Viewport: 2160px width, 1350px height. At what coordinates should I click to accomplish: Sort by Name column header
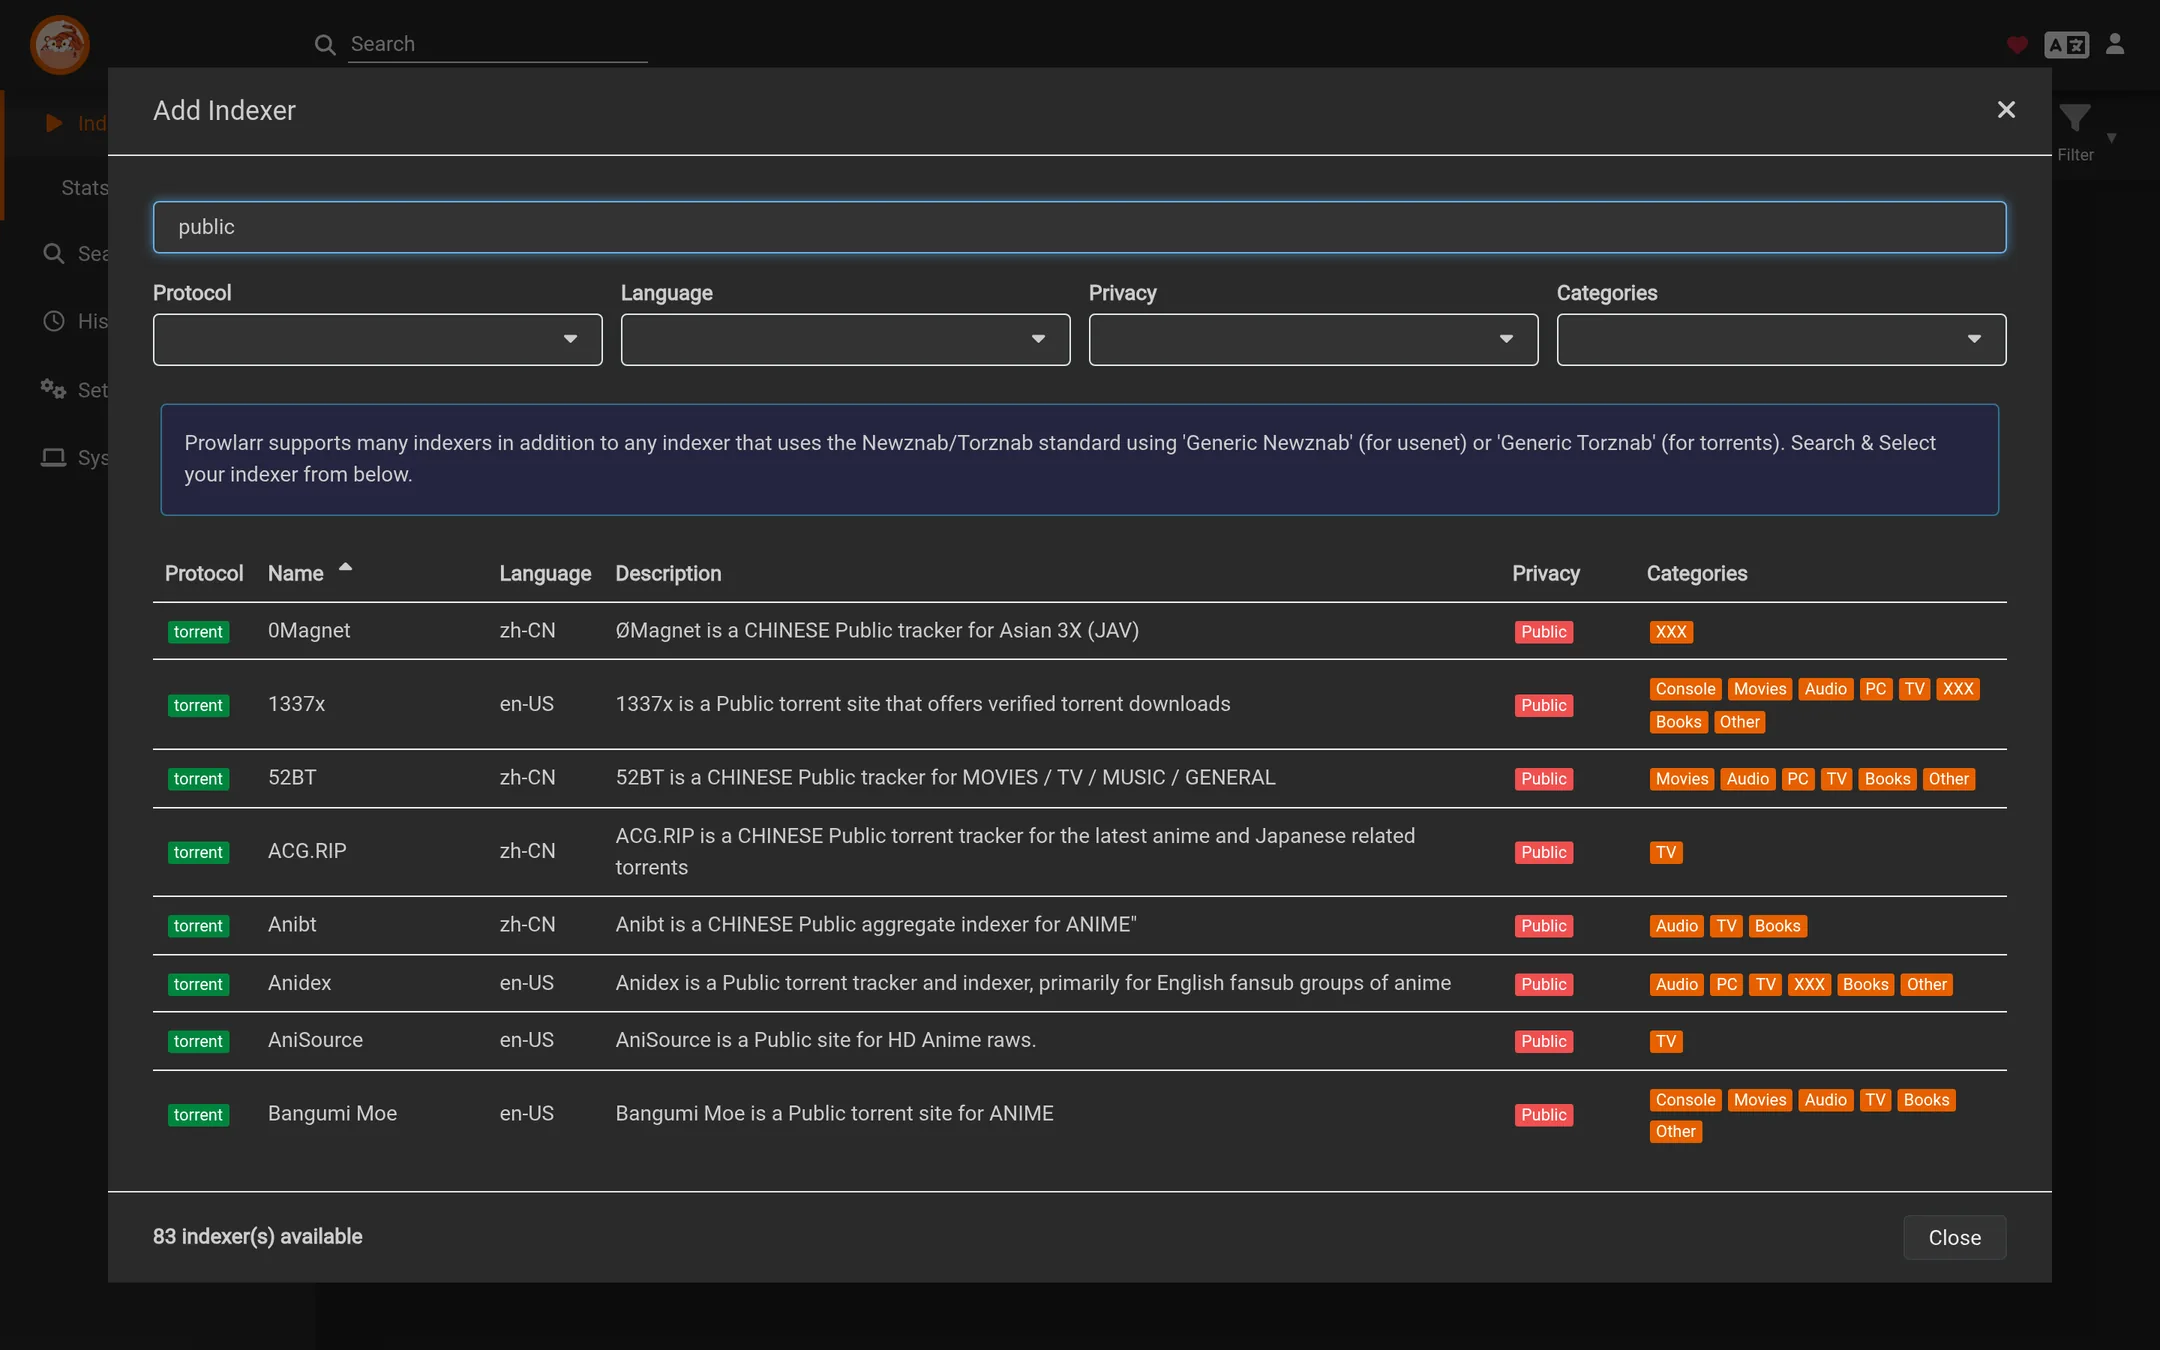pos(296,574)
